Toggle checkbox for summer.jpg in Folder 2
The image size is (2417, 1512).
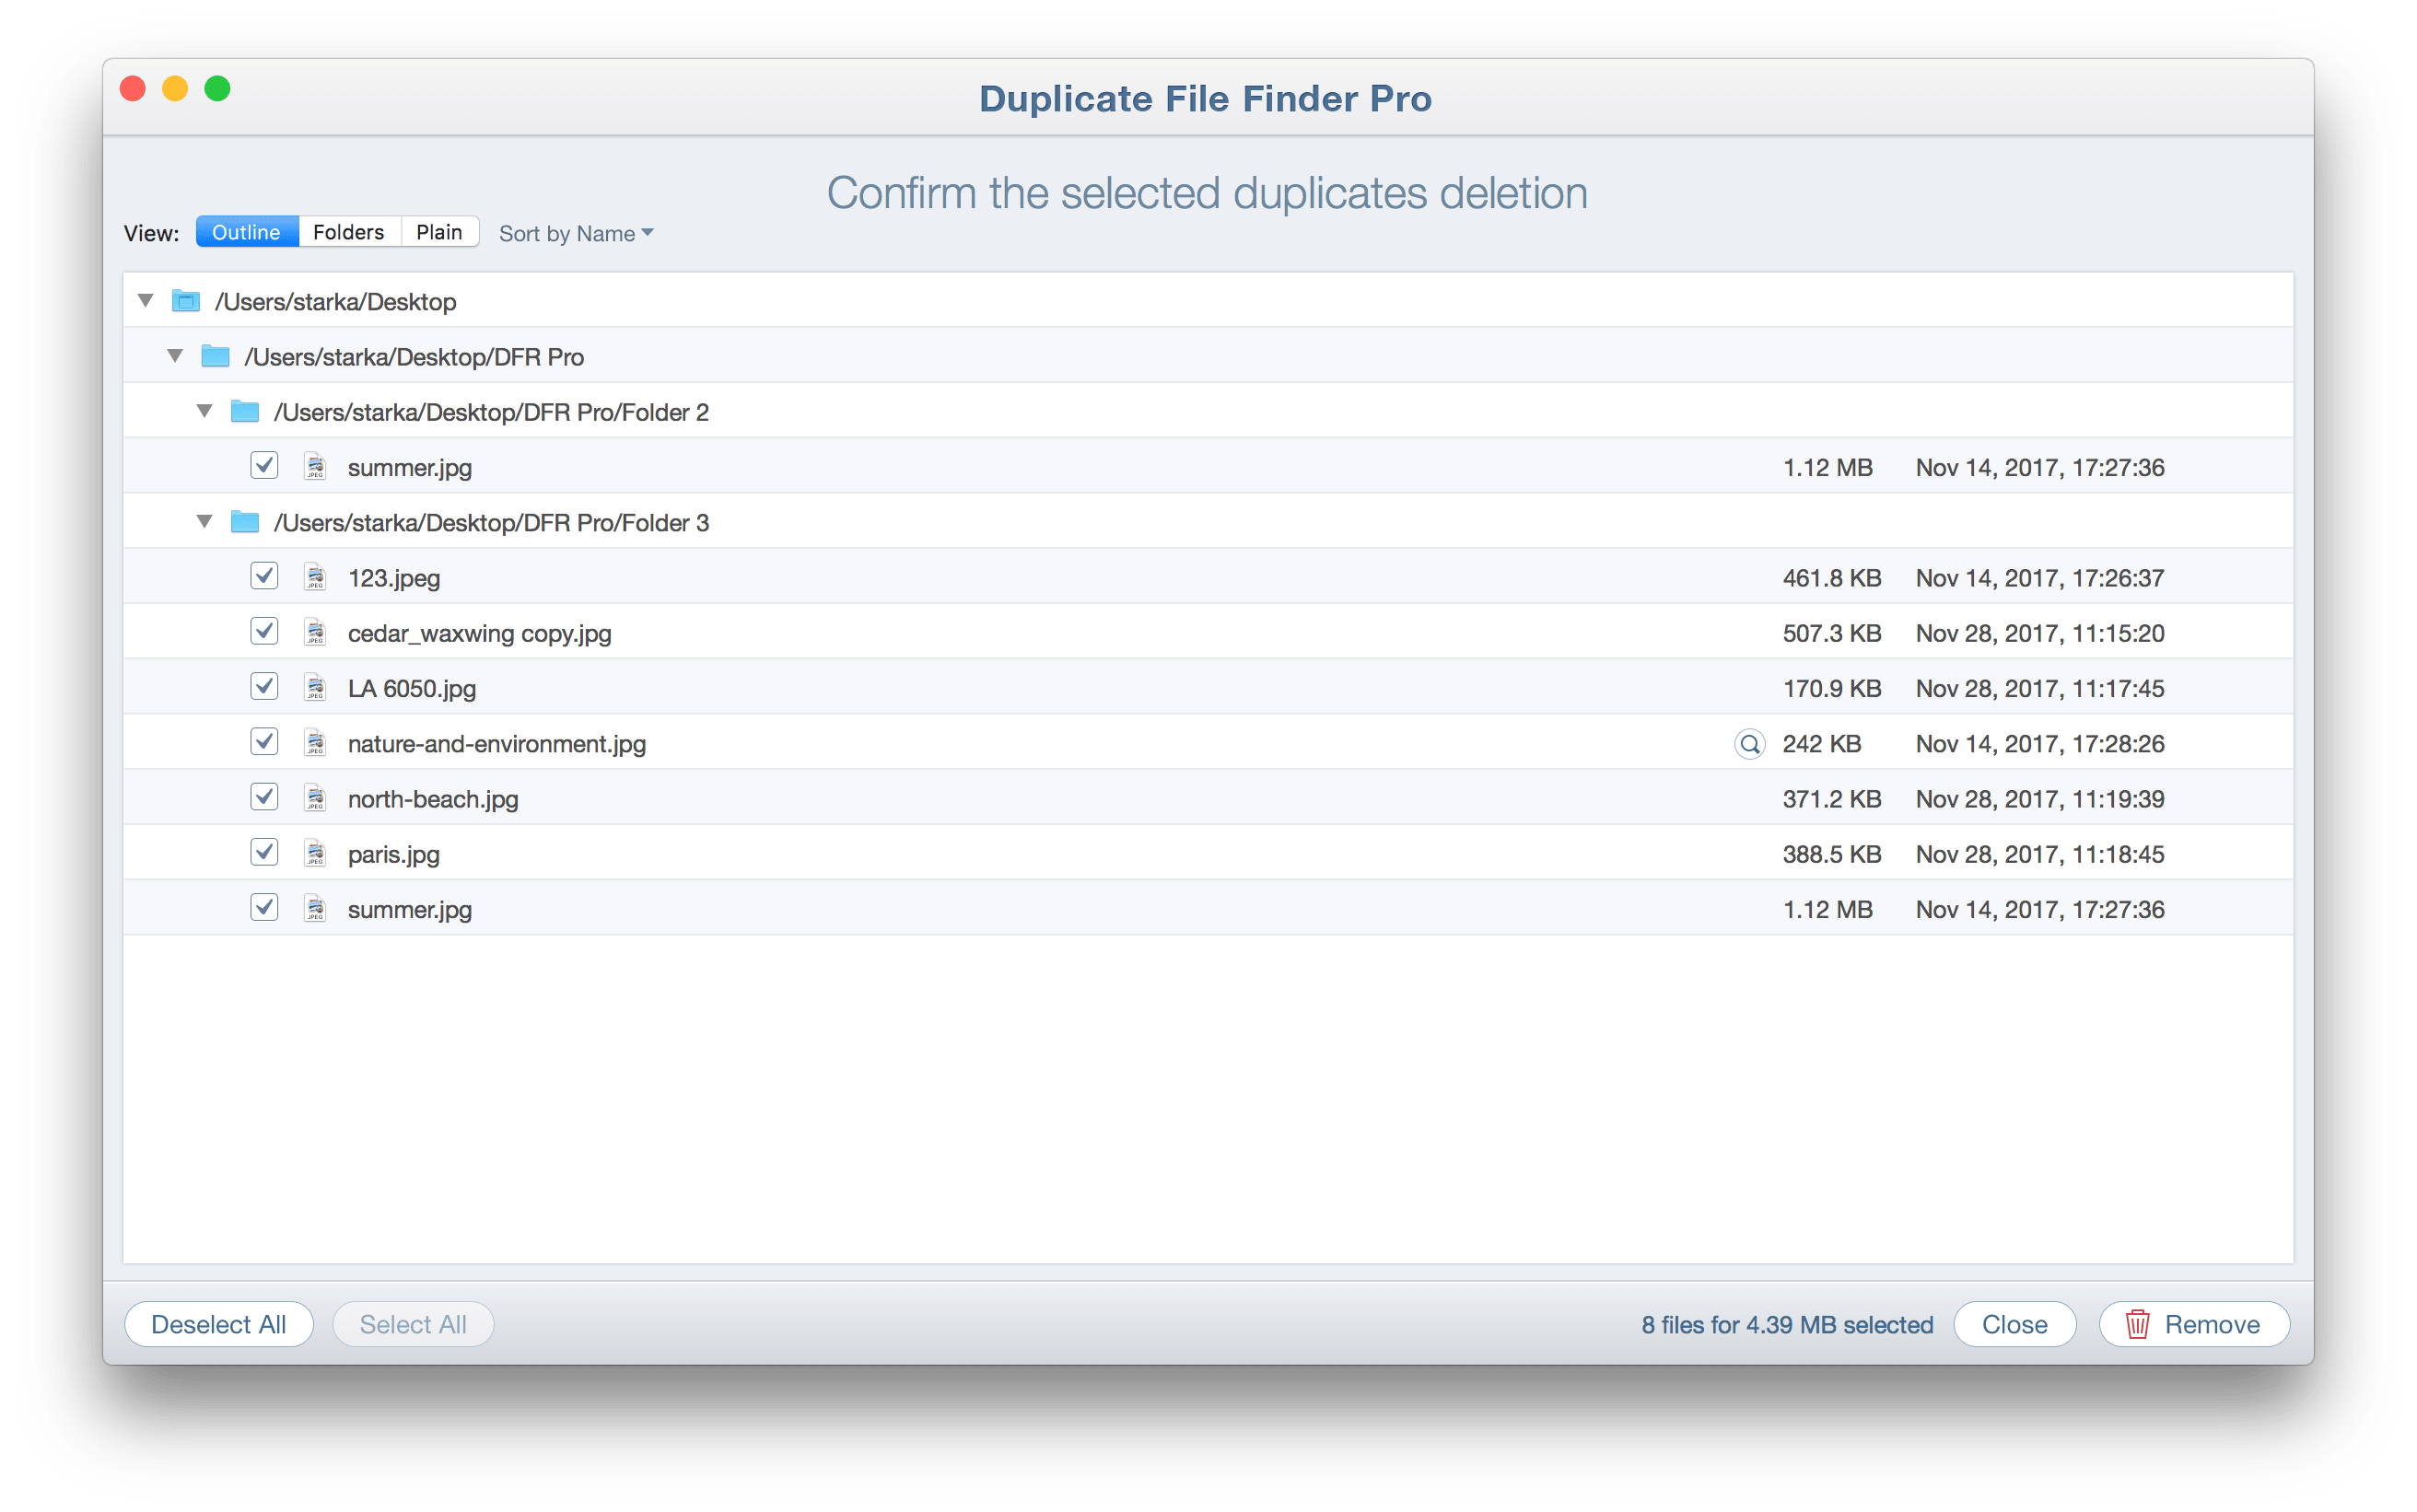click(263, 467)
